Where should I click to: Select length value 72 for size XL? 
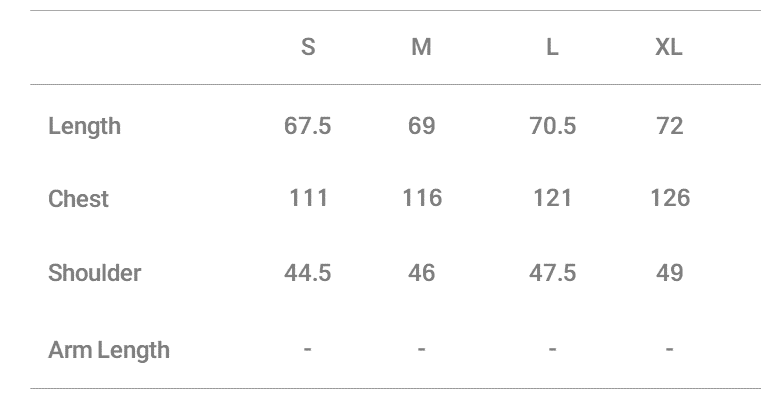[x=669, y=126]
